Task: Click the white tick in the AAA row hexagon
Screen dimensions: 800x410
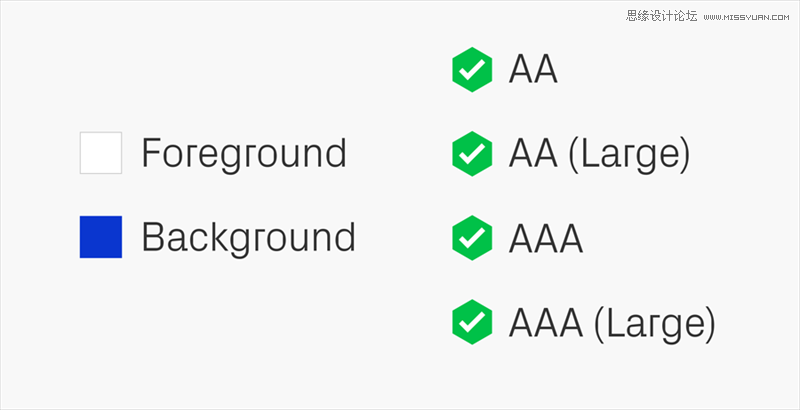Action: (x=472, y=238)
